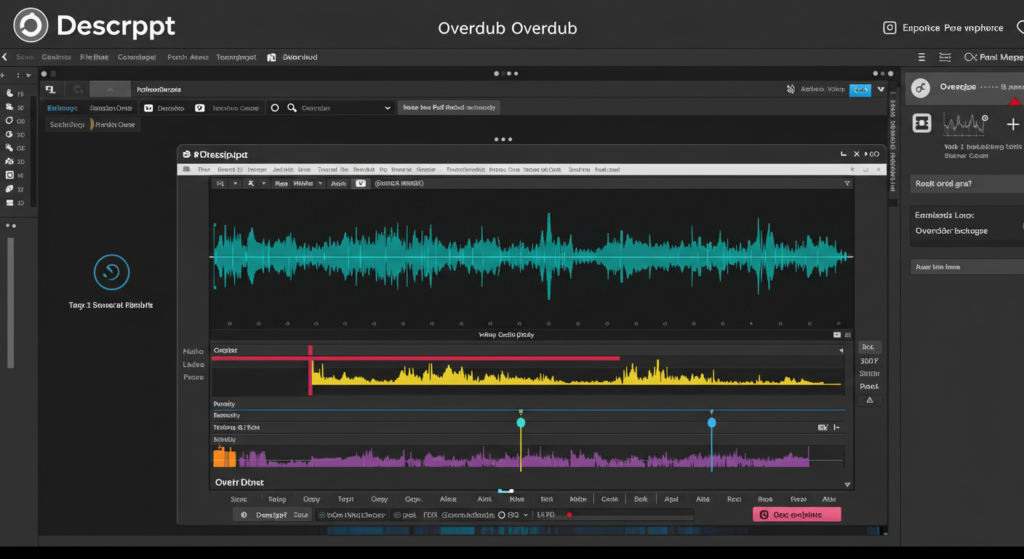Click the box icon right of the timeline markers
Screen dimensions: 1024x559
pos(822,428)
